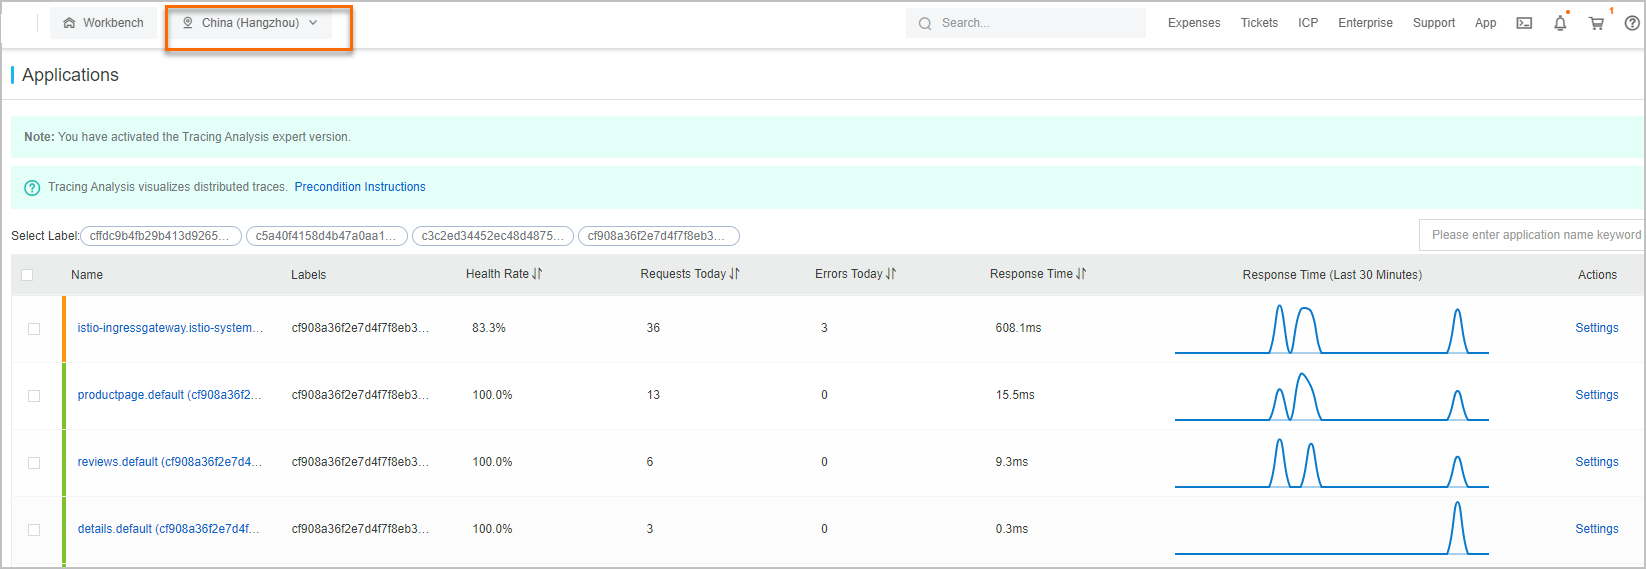This screenshot has height=569, width=1646.
Task: Check the productpage.default row checkbox
Action: tap(34, 396)
